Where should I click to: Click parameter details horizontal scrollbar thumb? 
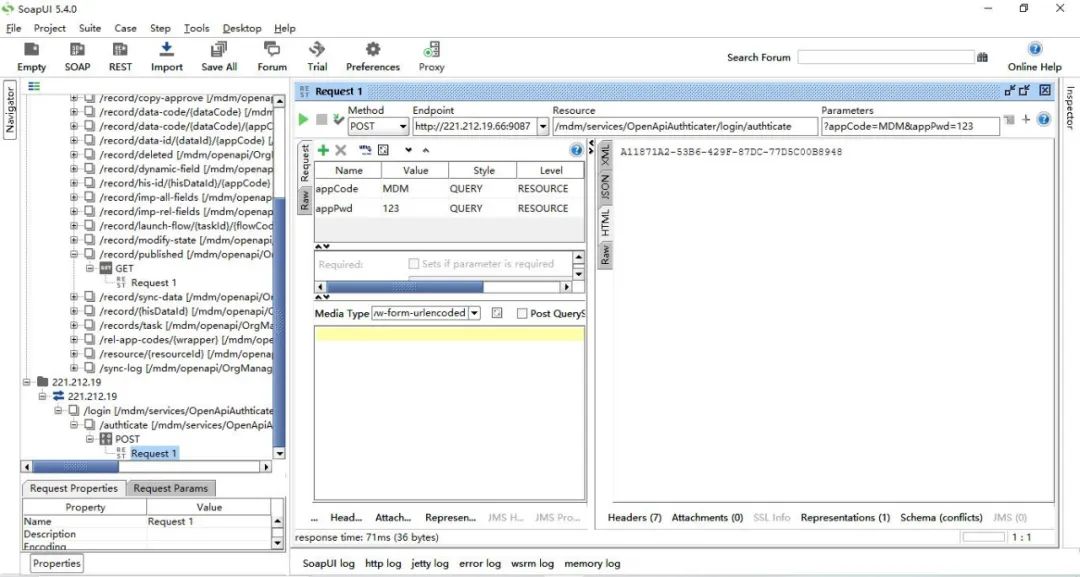pos(404,286)
